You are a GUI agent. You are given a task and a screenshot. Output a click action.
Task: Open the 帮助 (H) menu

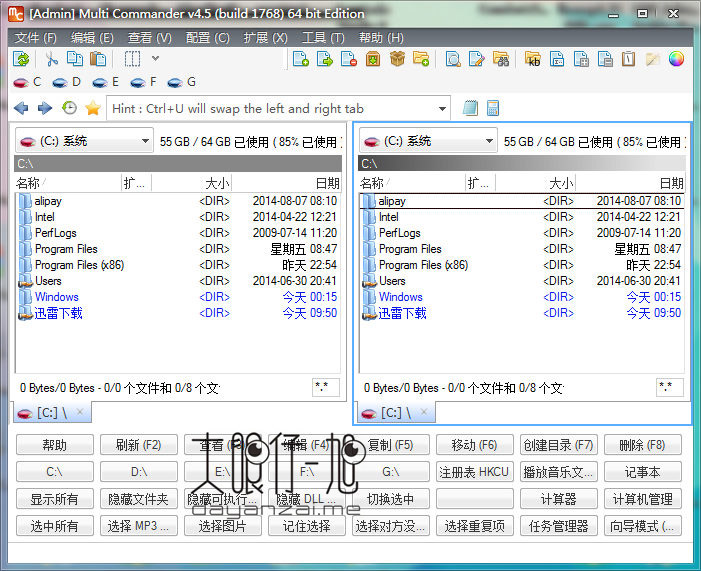tap(381, 38)
